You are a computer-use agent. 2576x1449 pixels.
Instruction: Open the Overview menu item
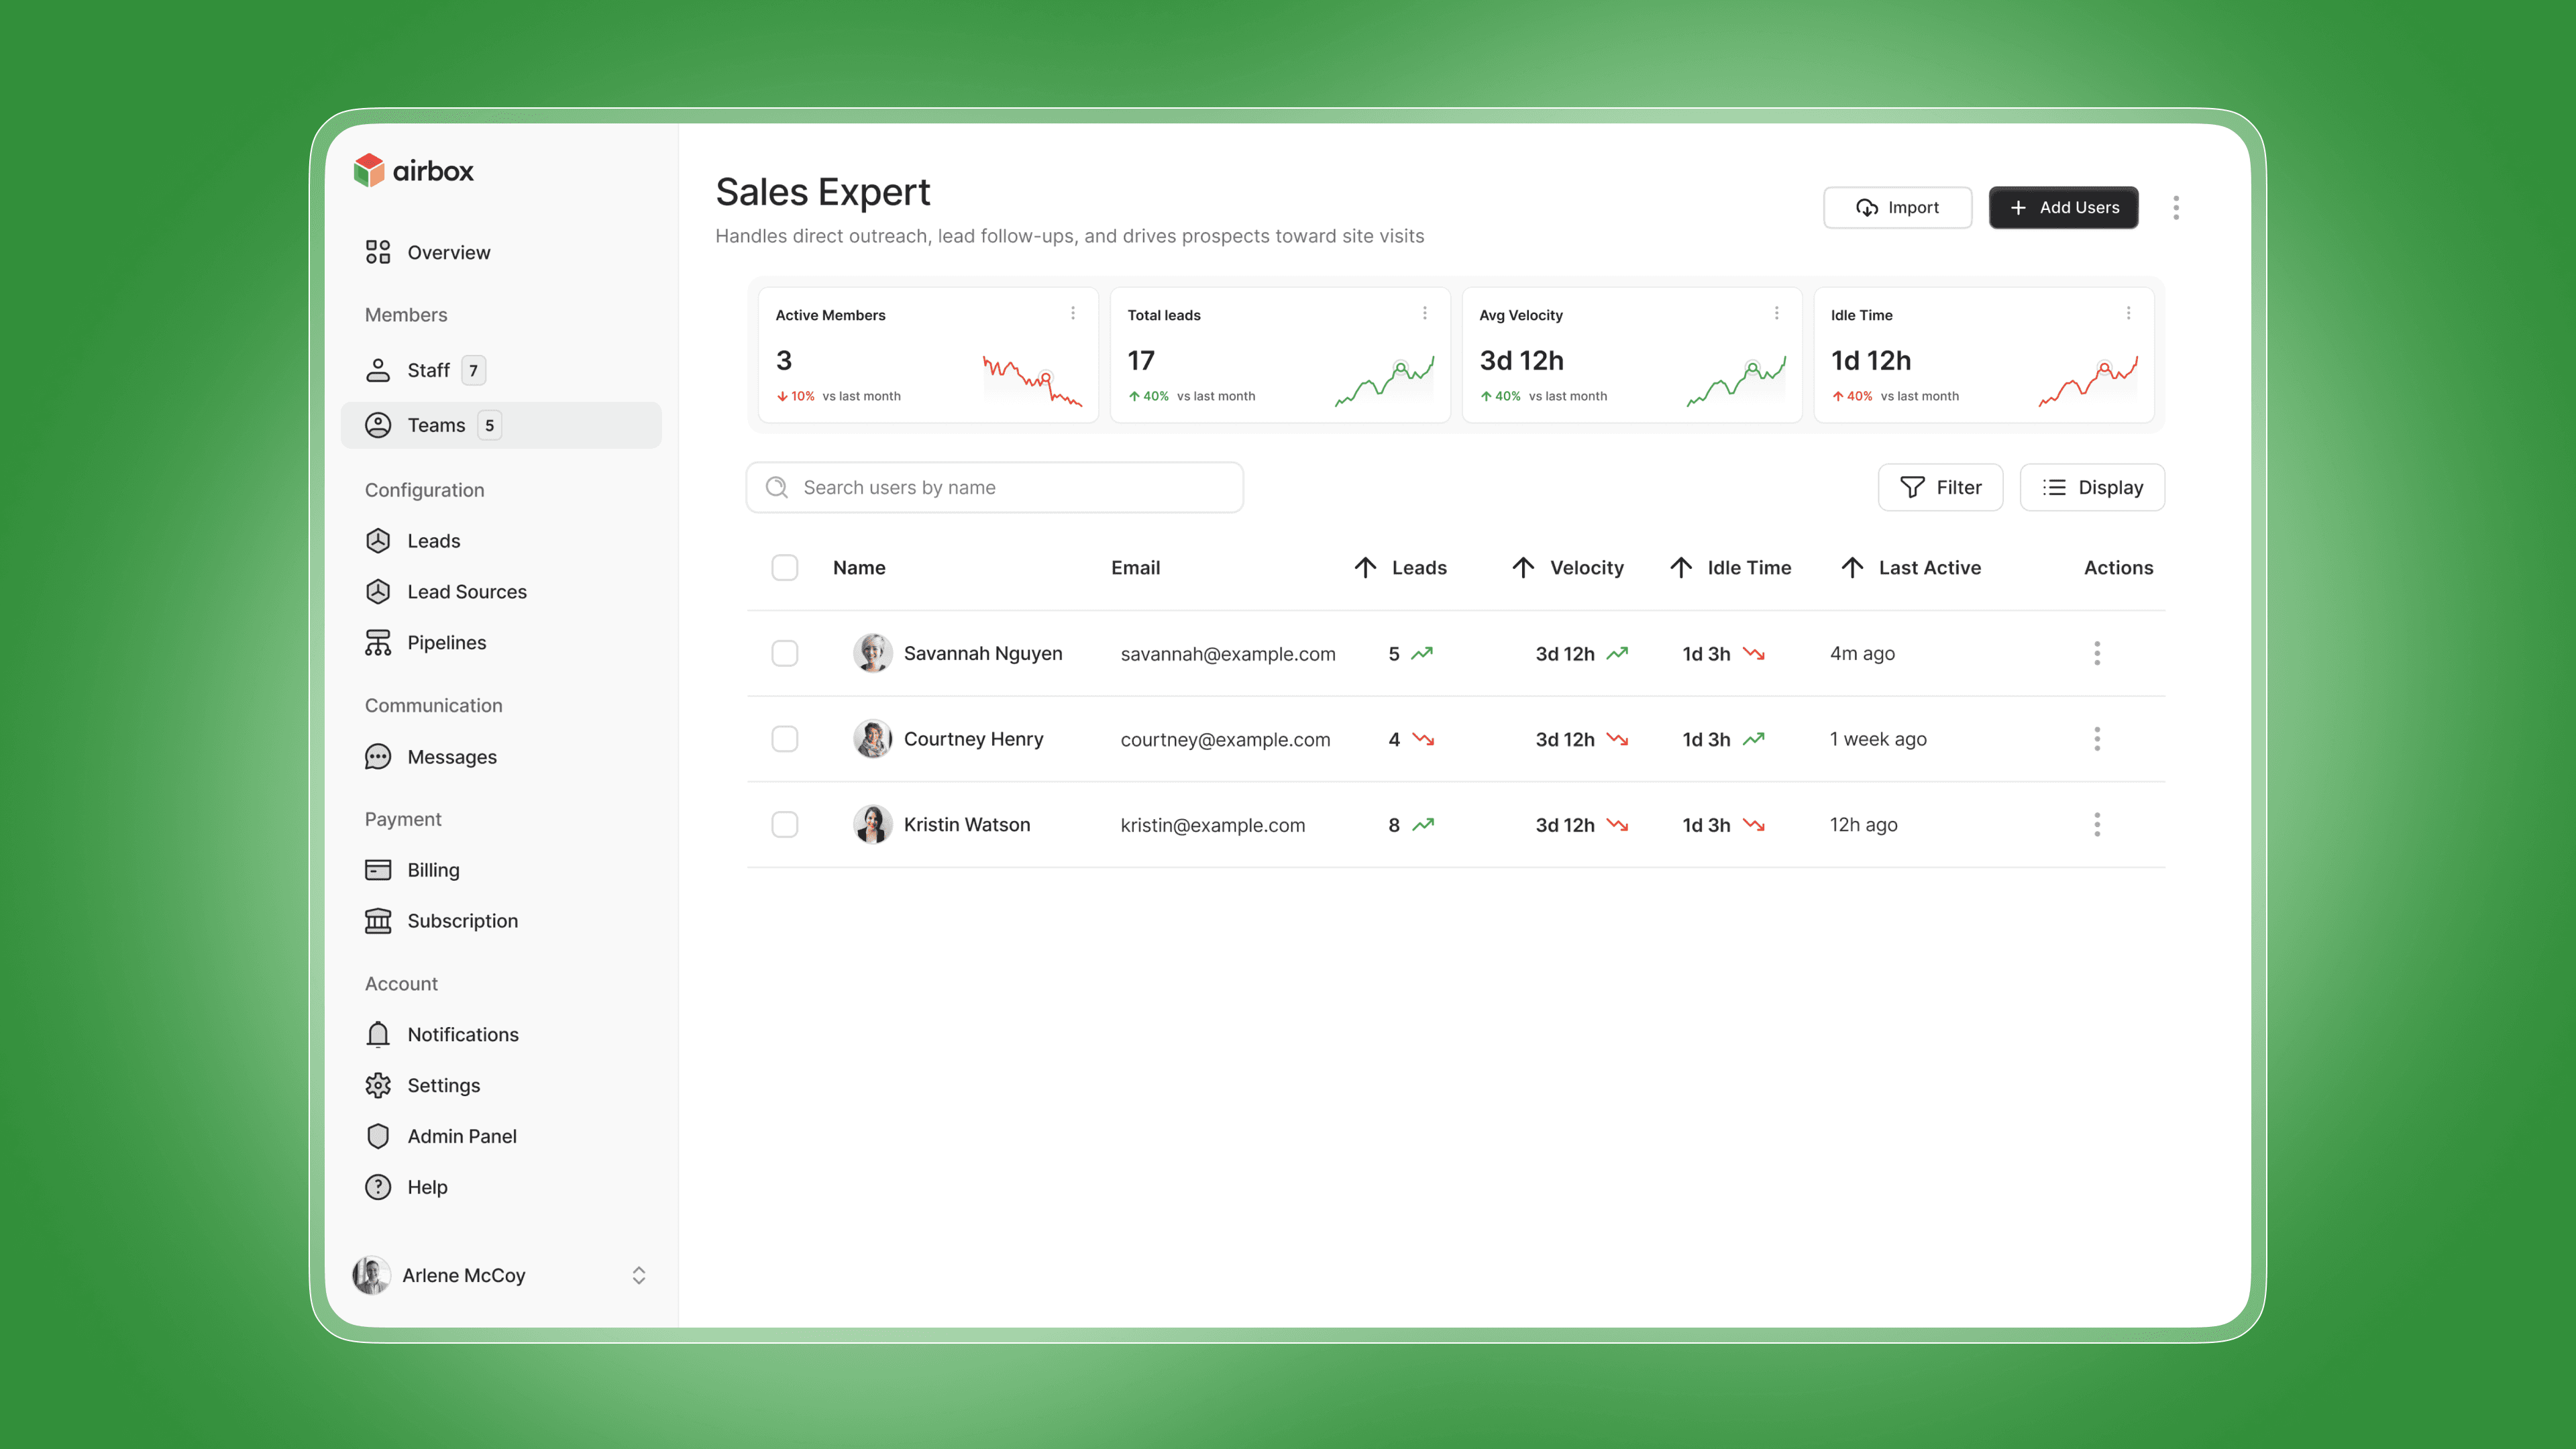coord(448,252)
